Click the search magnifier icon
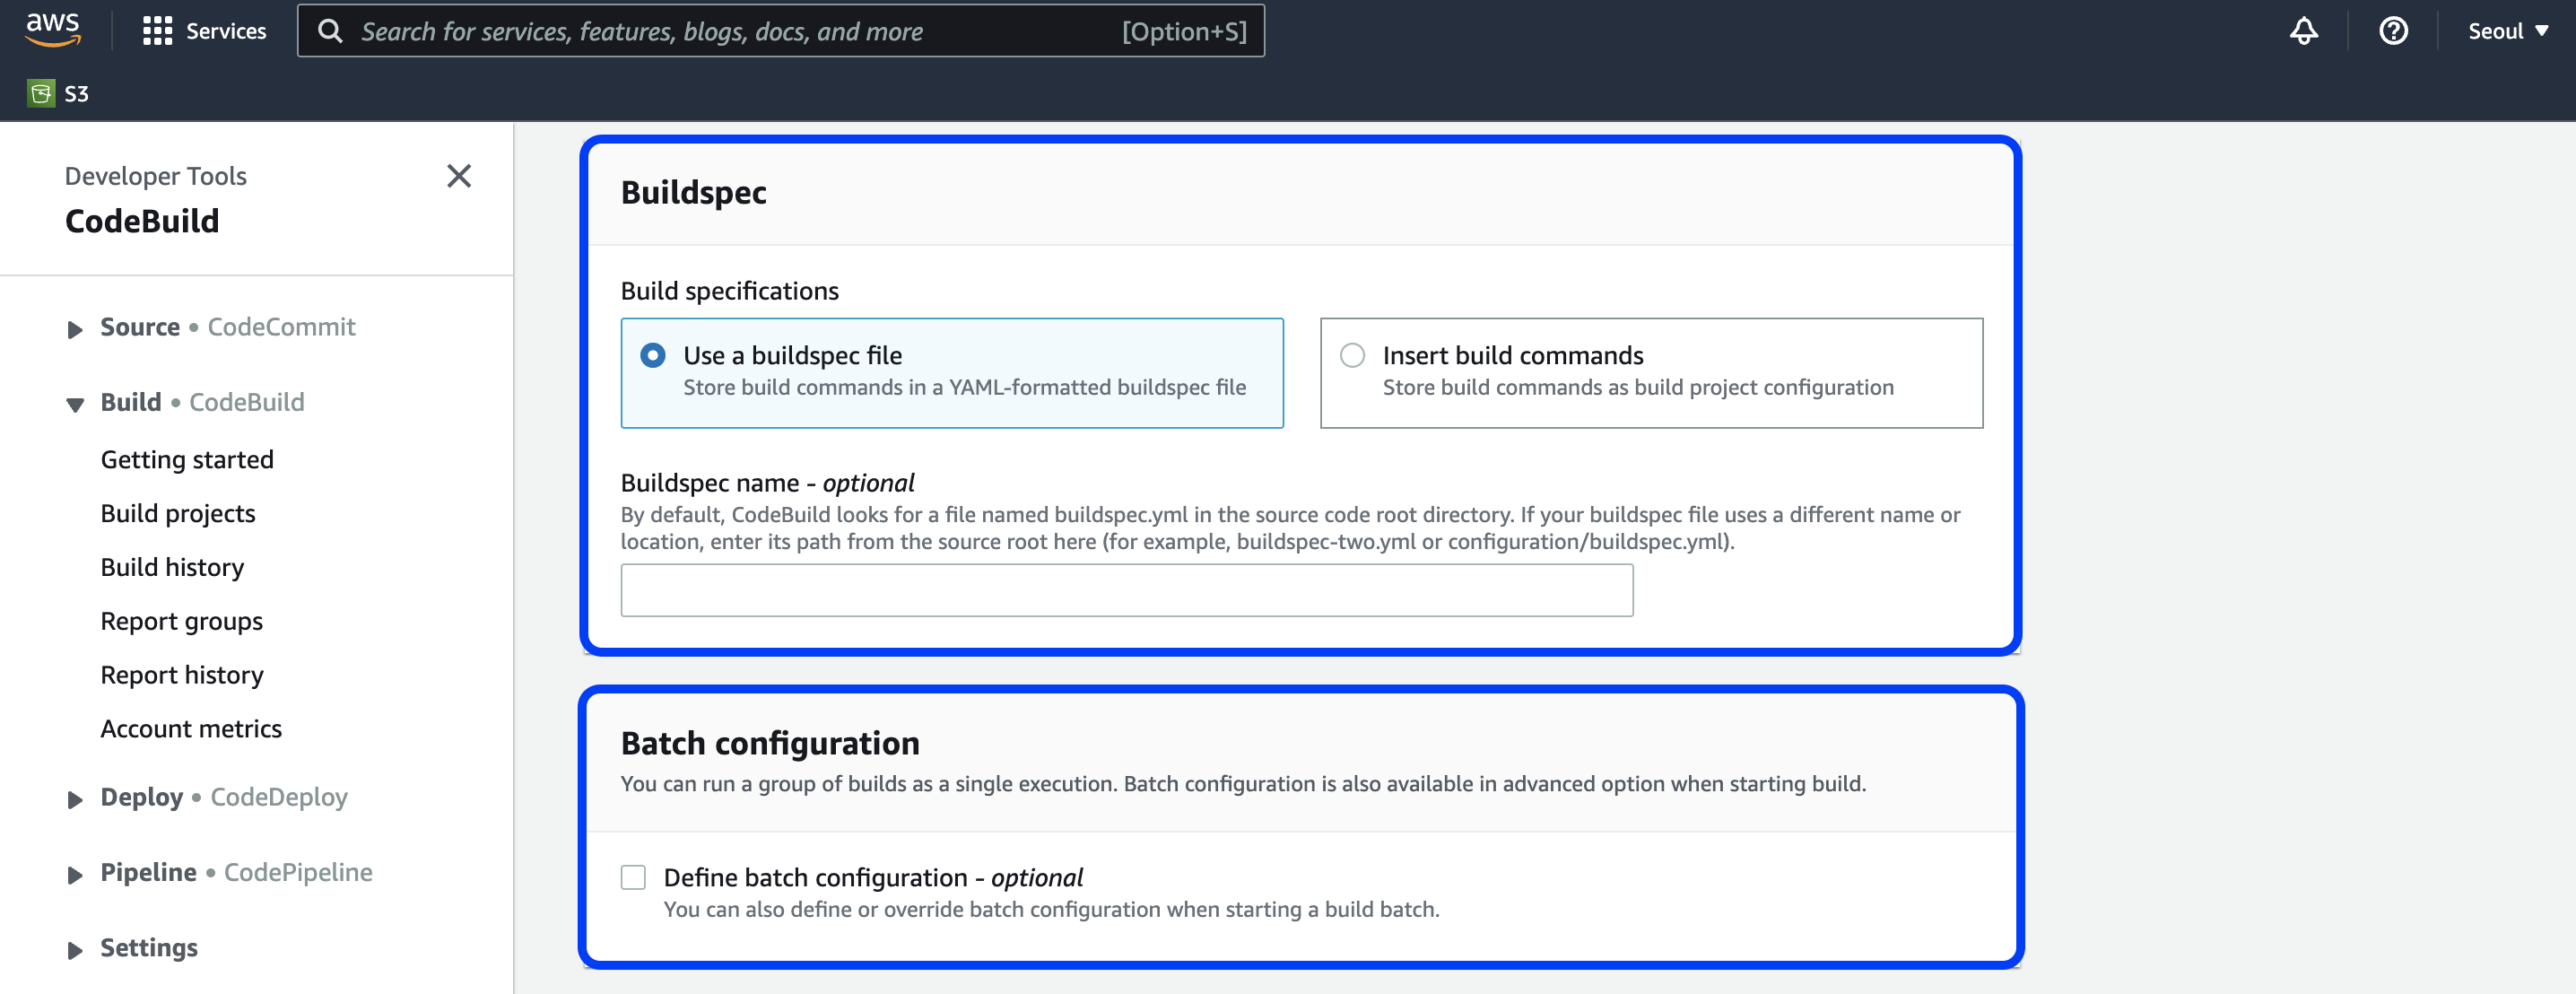 click(330, 31)
